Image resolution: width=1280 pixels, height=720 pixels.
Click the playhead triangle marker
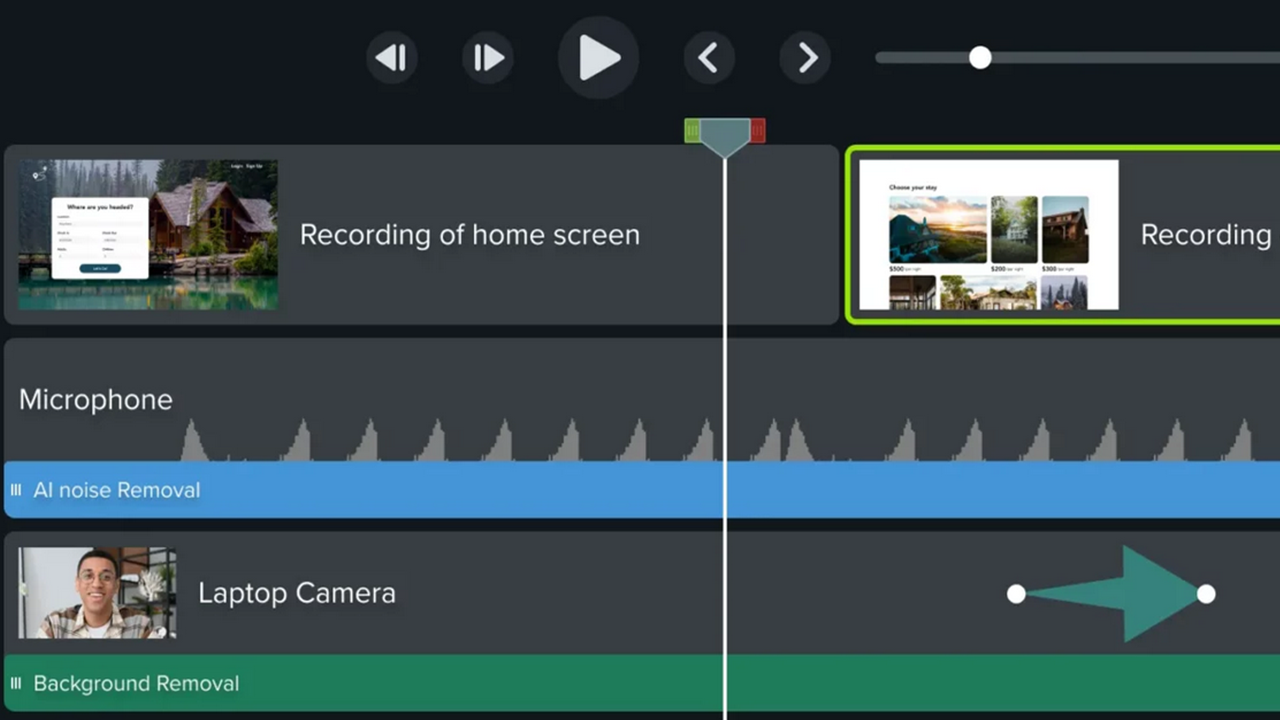pos(724,136)
